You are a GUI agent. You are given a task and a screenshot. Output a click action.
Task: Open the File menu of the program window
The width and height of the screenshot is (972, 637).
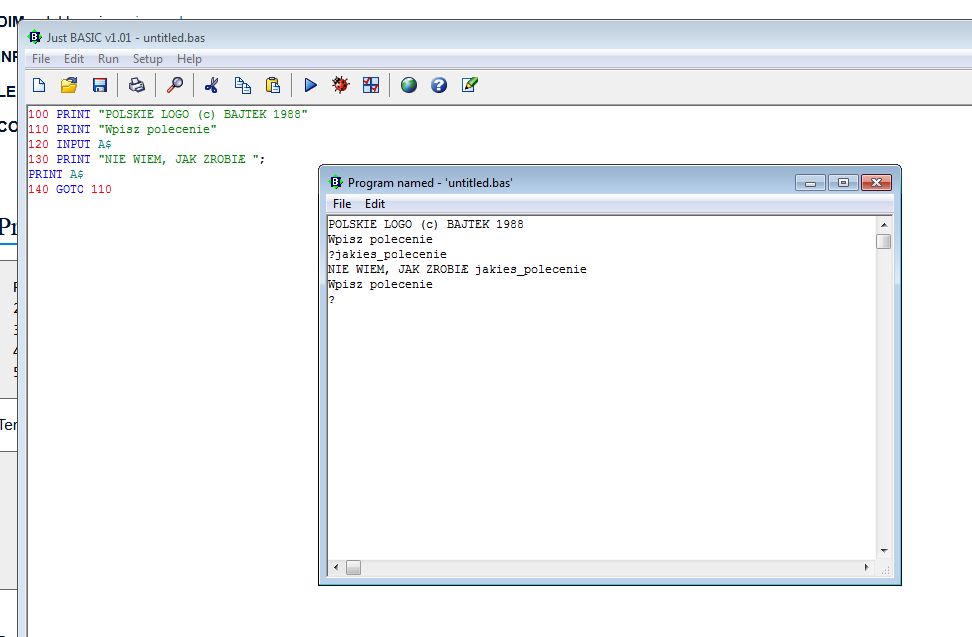coord(342,204)
